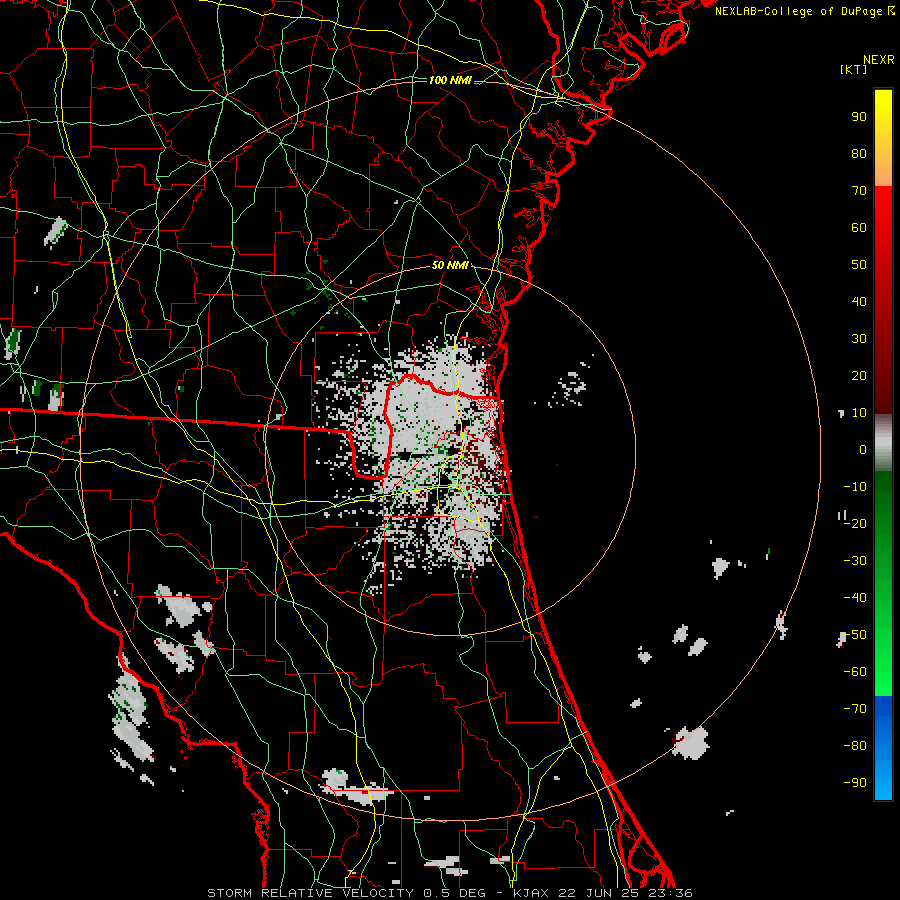
Task: Click the -40 value on the velocity scale
Action: pyautogui.click(x=855, y=598)
